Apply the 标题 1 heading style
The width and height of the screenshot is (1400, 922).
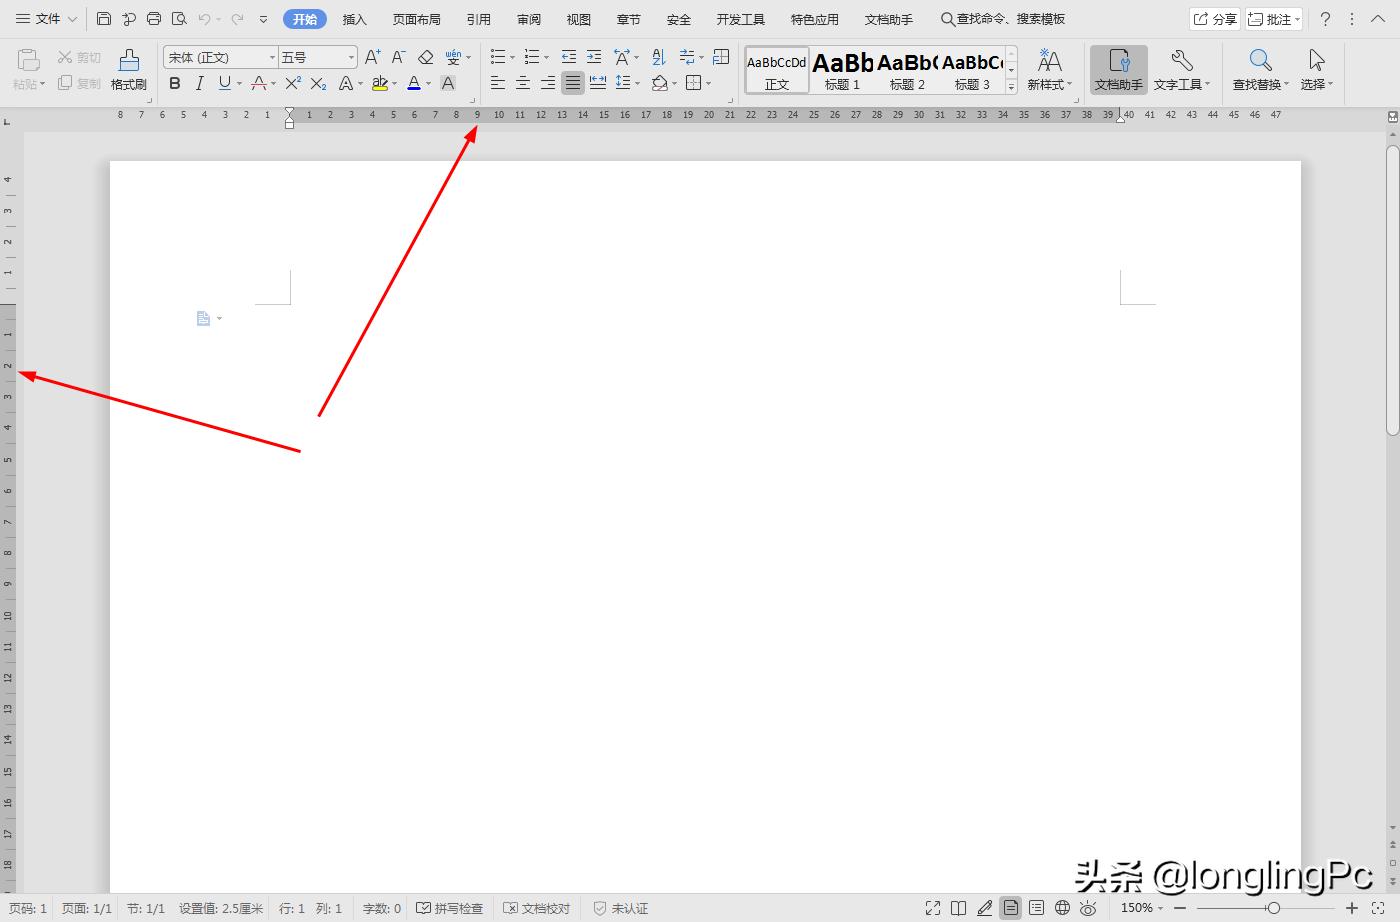point(842,70)
